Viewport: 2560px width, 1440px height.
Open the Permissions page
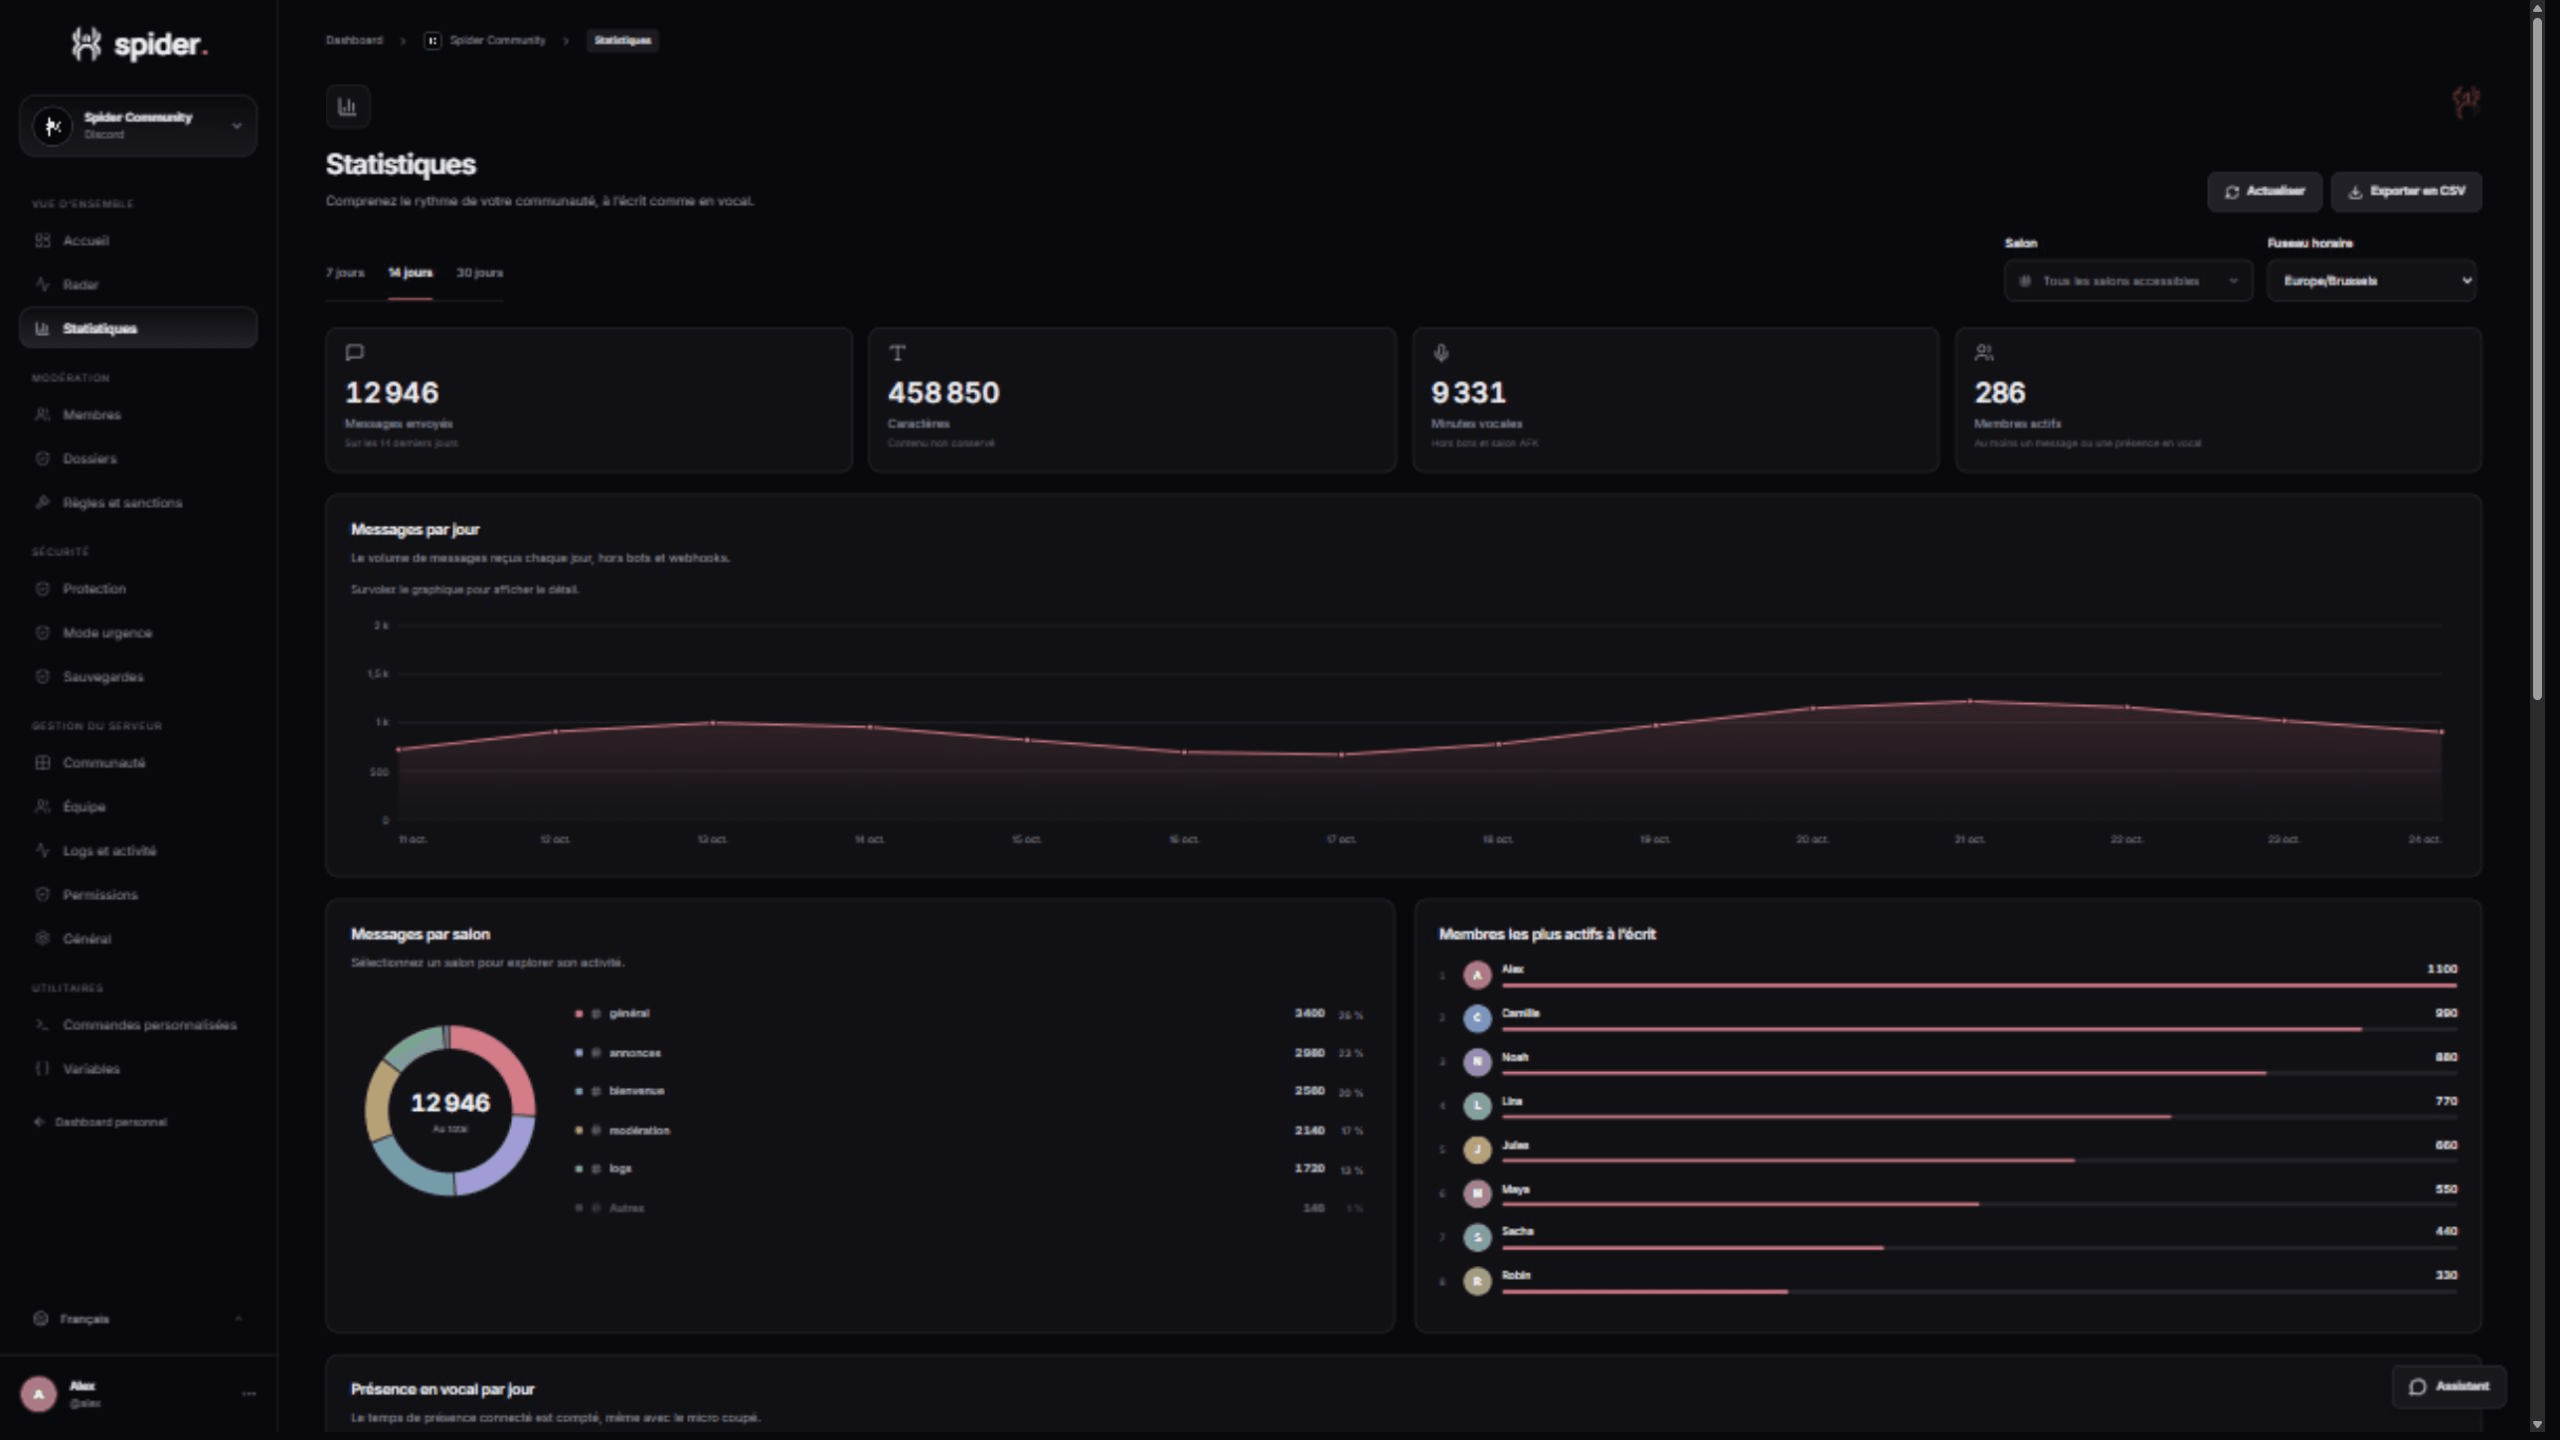[x=138, y=894]
